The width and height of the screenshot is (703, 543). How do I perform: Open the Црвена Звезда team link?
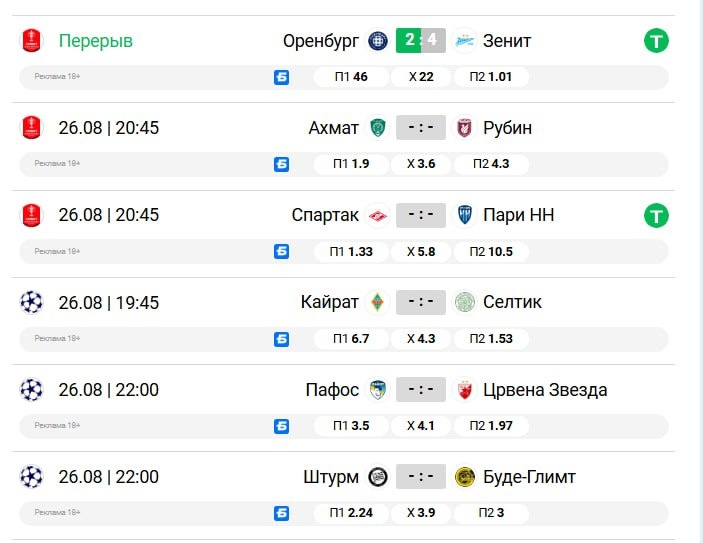point(545,390)
